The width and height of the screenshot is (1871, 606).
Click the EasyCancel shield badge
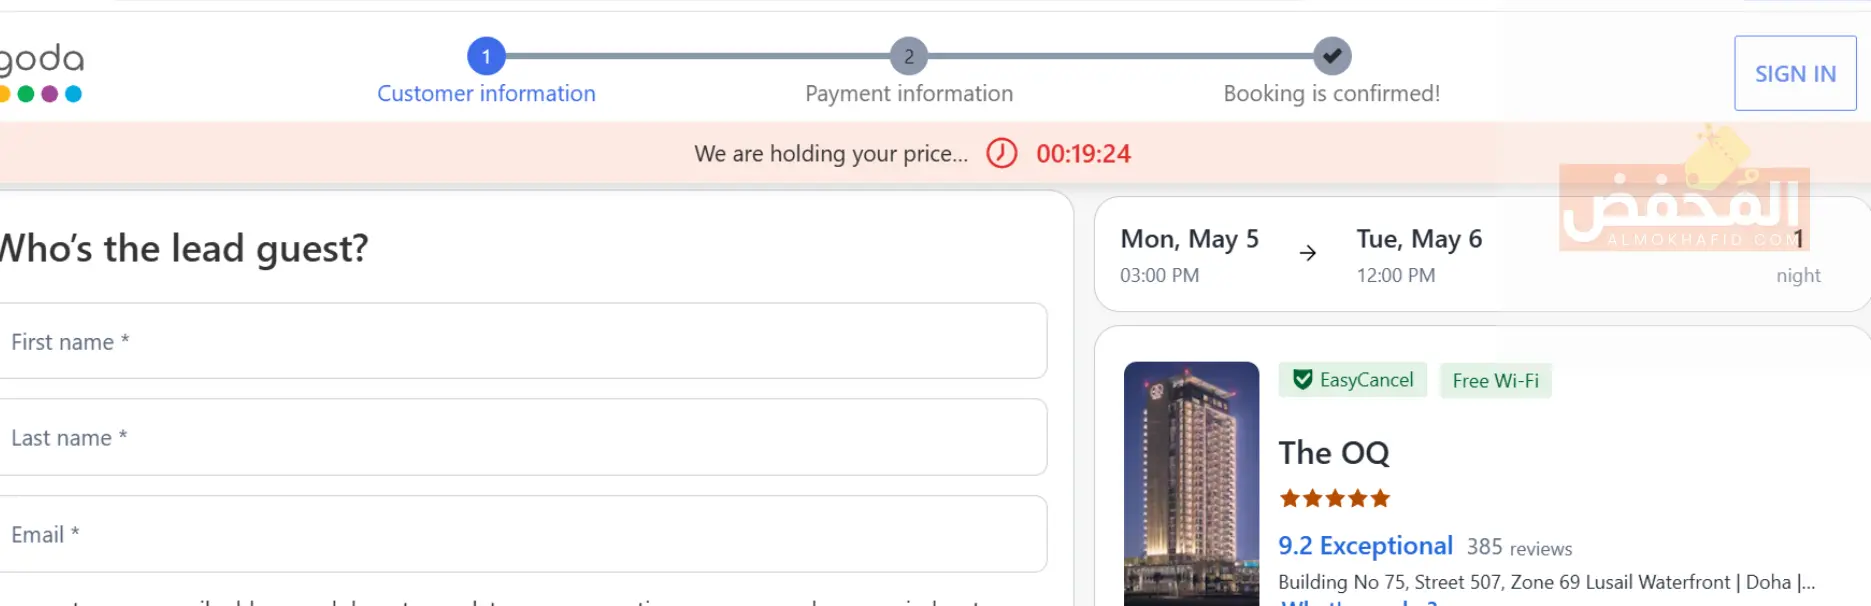pos(1353,380)
